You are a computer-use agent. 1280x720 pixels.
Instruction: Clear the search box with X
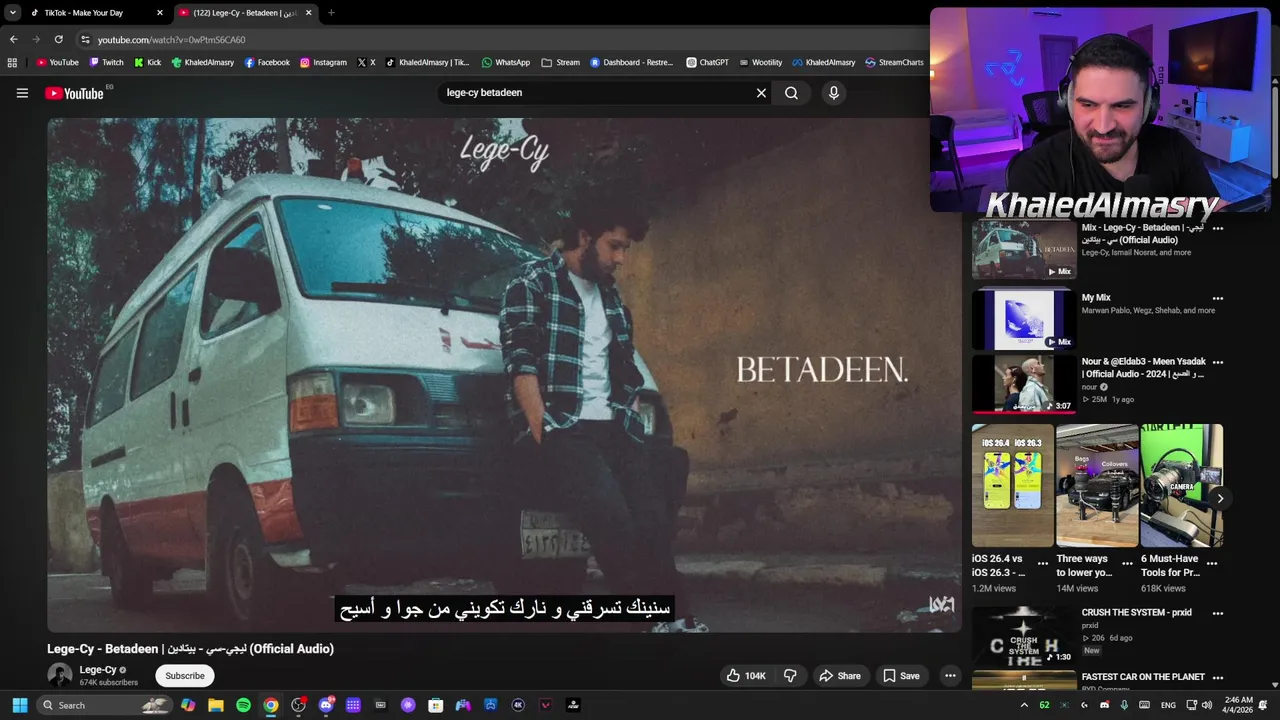tap(761, 93)
